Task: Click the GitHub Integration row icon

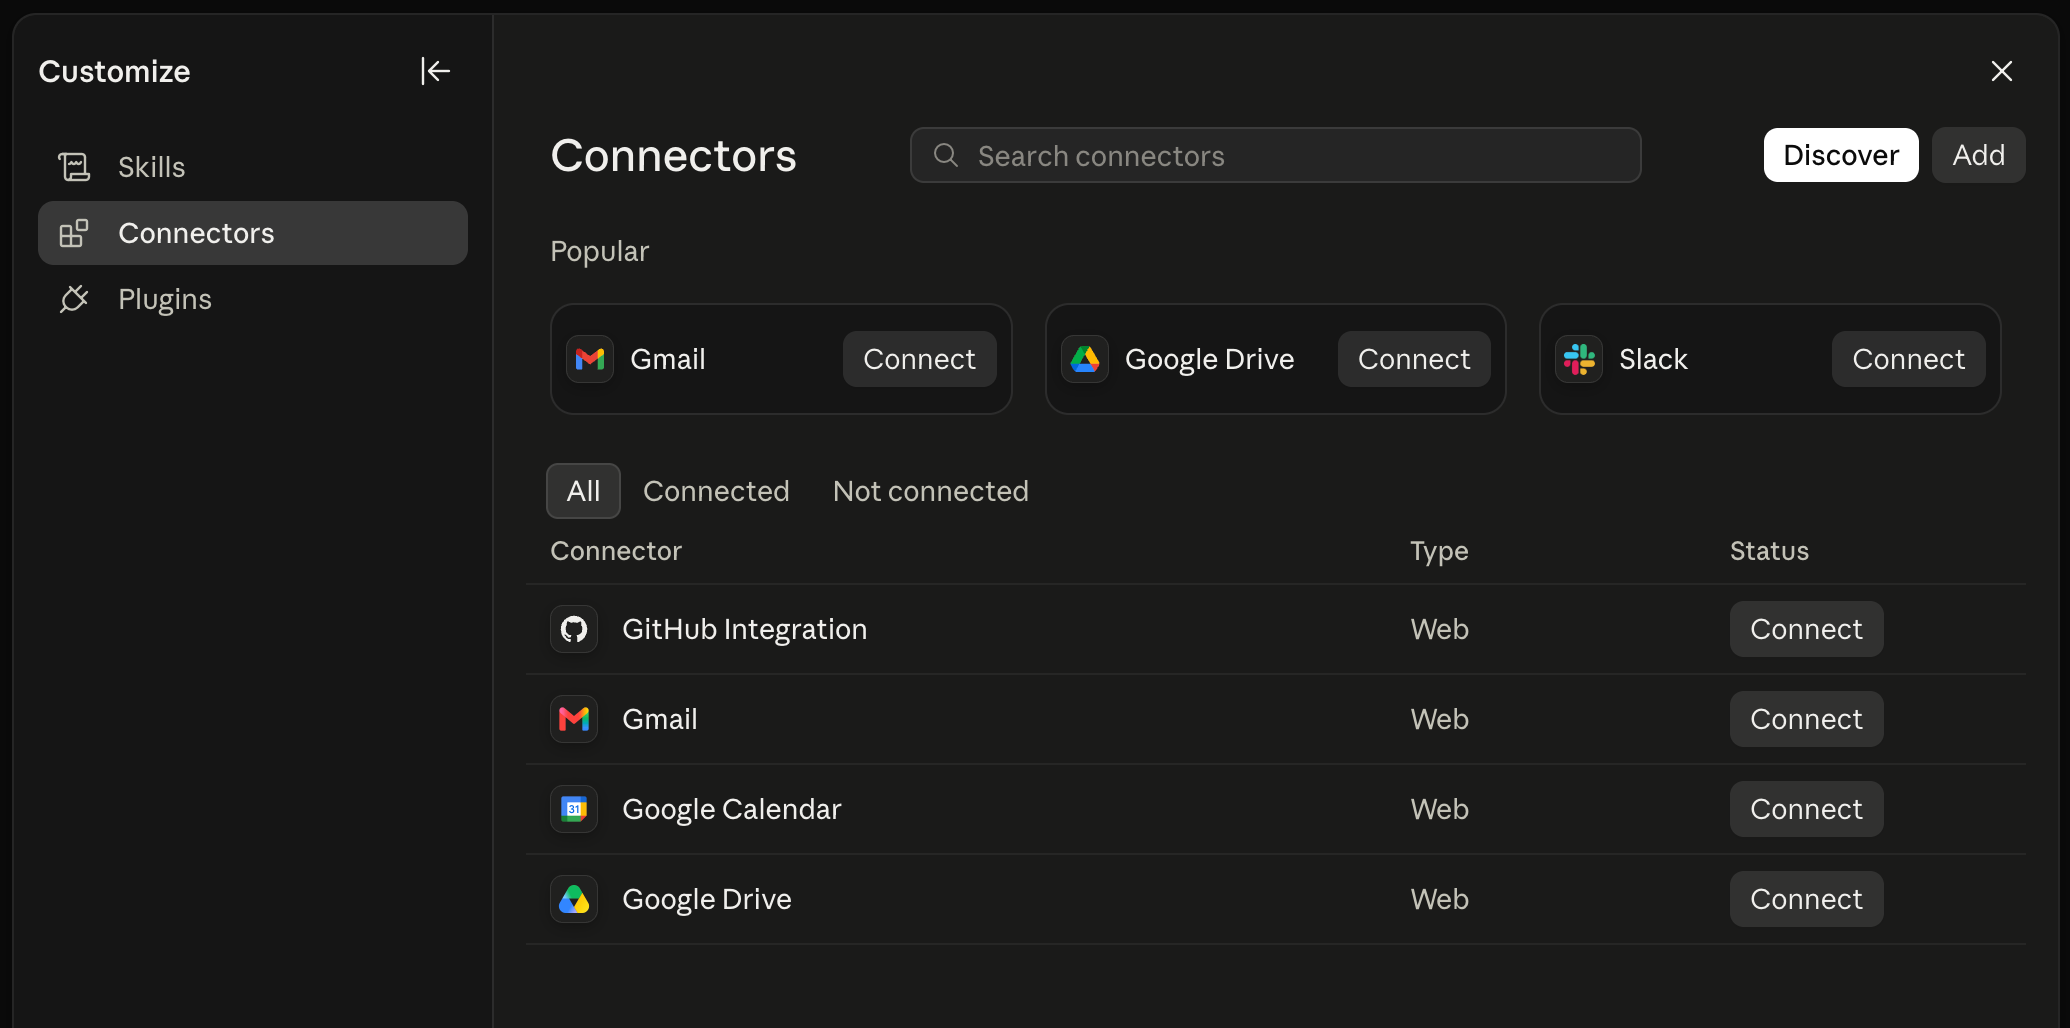Action: 574,629
